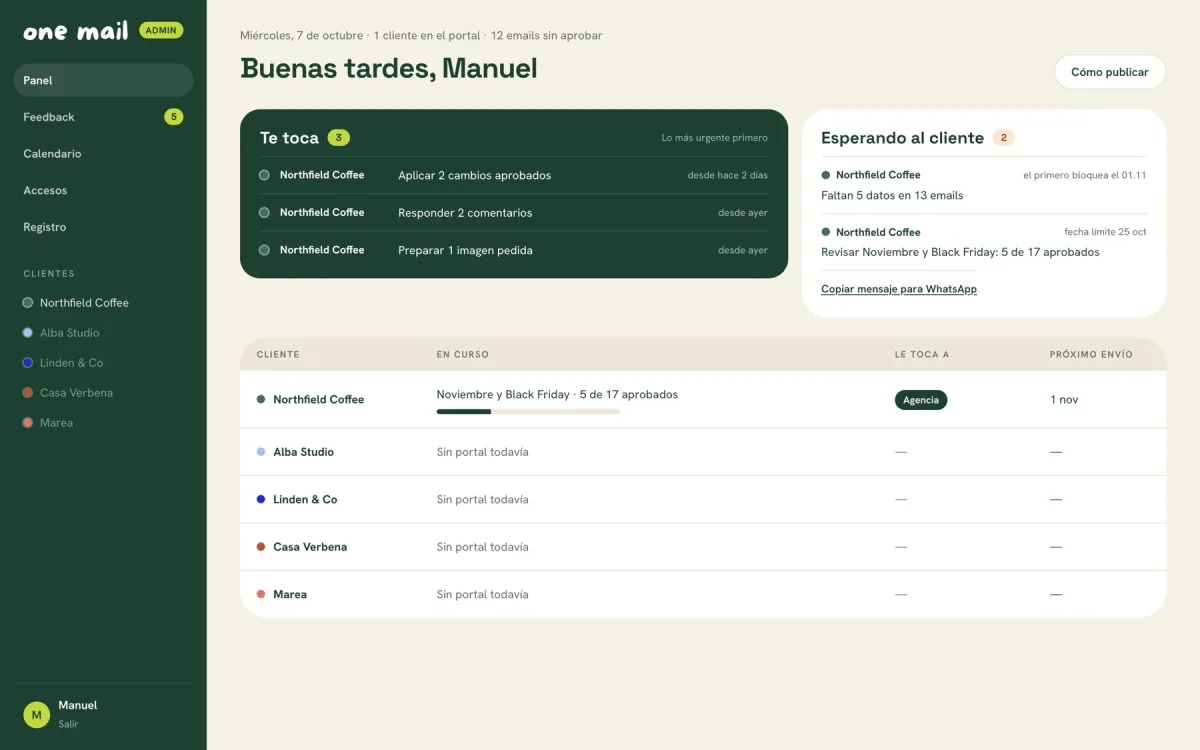Mark 'Responder 2 comentarios' circle done
The height and width of the screenshot is (750, 1200).
pos(264,212)
